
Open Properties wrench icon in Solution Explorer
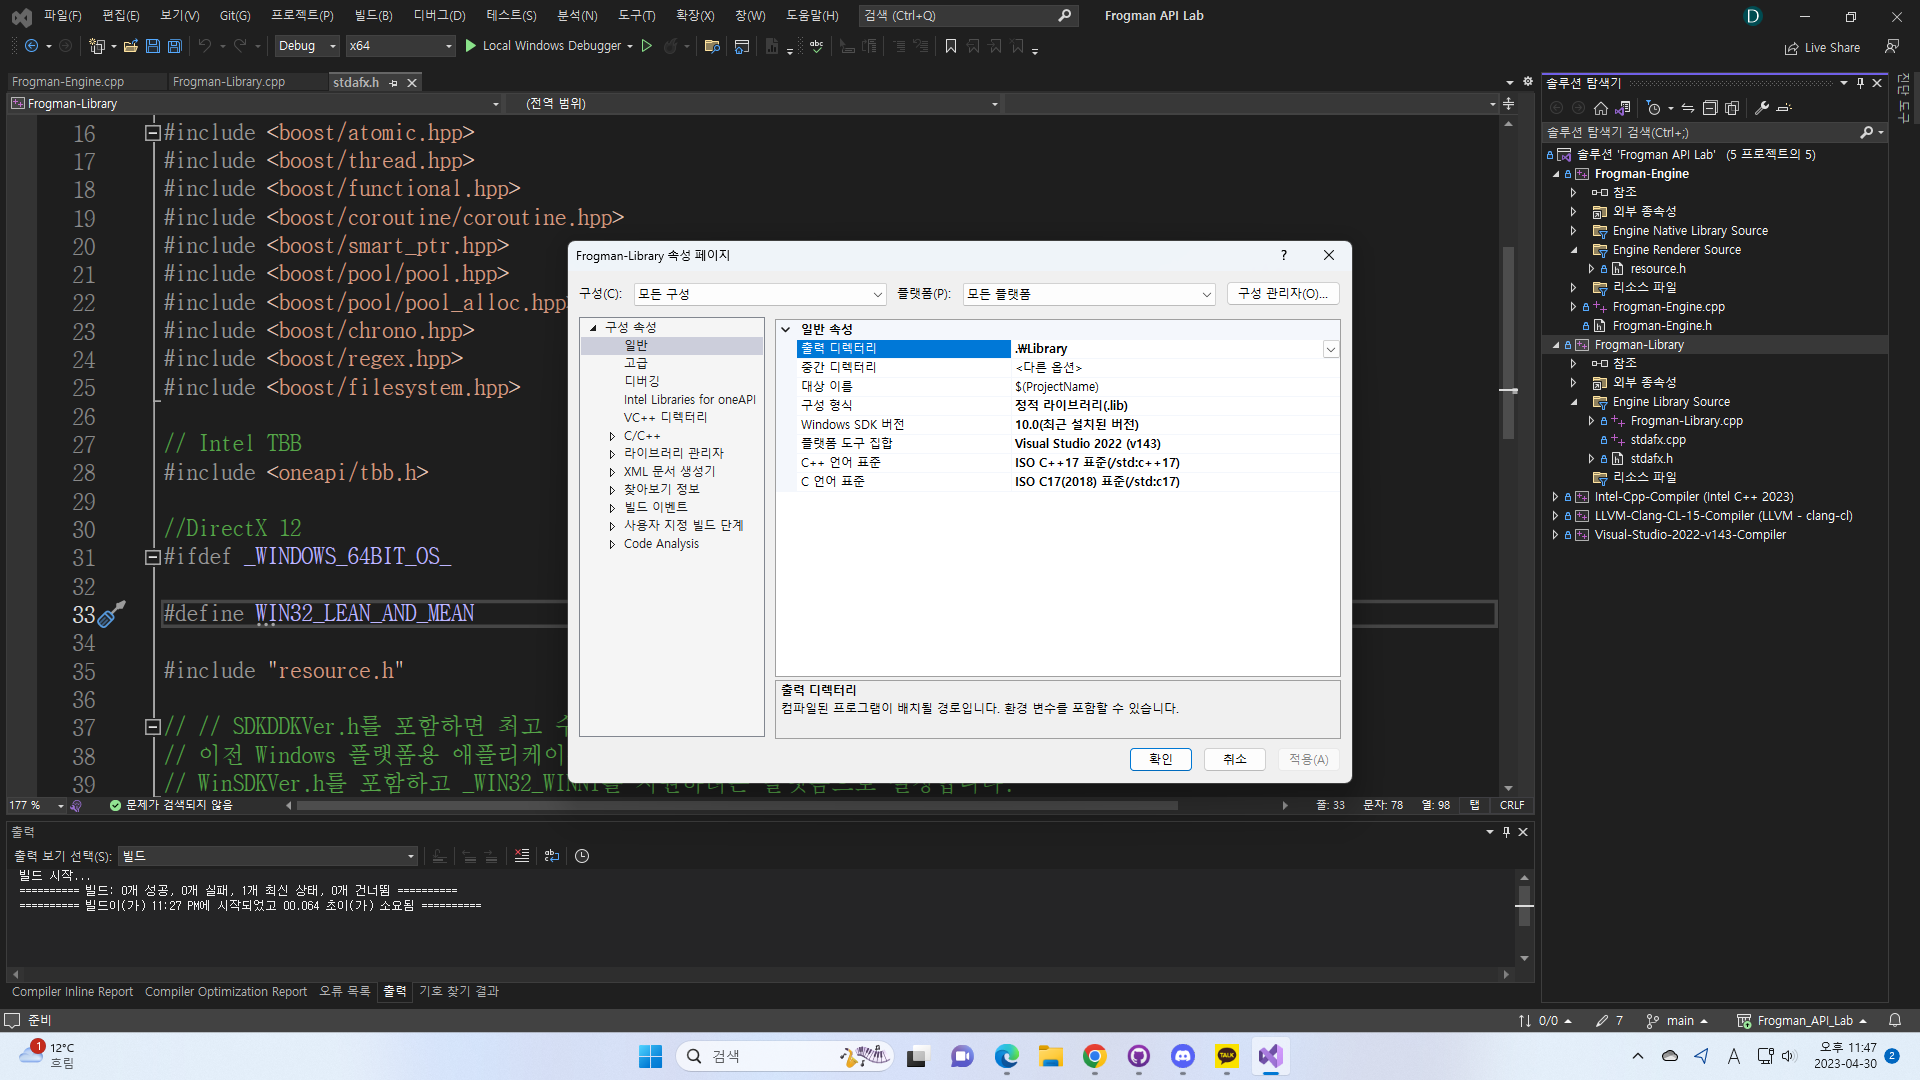[x=1762, y=108]
